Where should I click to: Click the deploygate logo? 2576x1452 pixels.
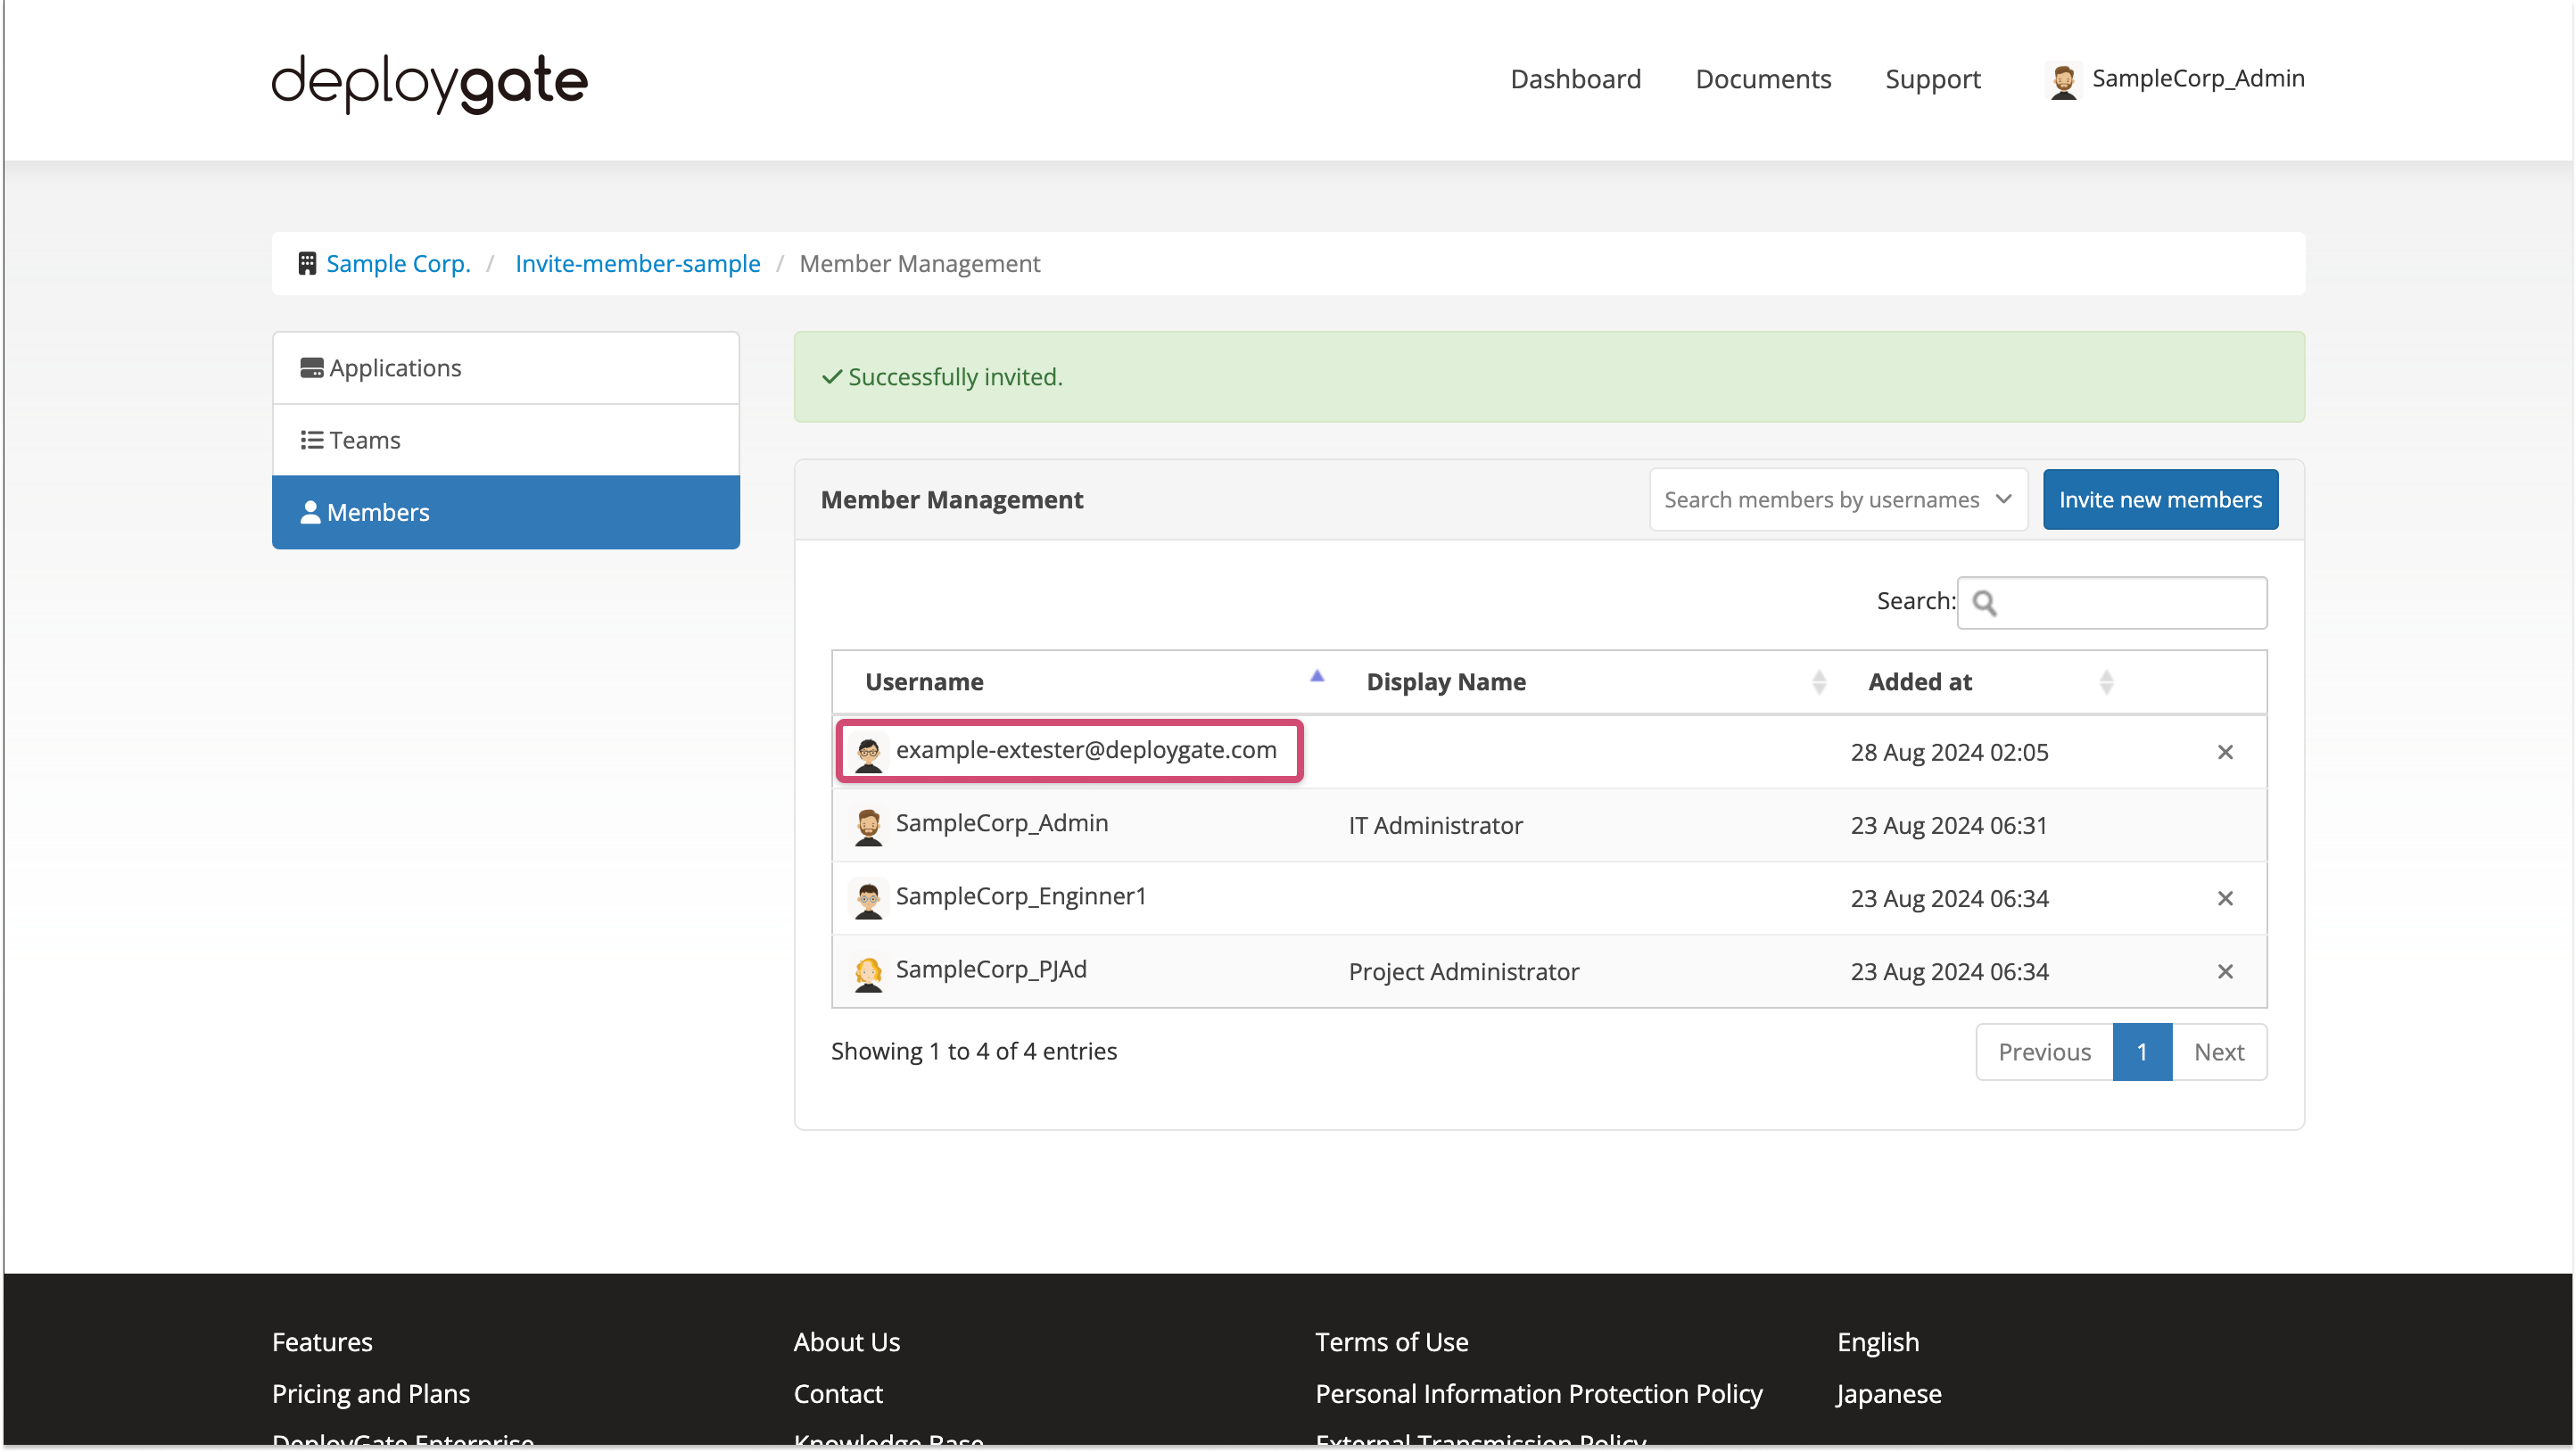(x=428, y=83)
